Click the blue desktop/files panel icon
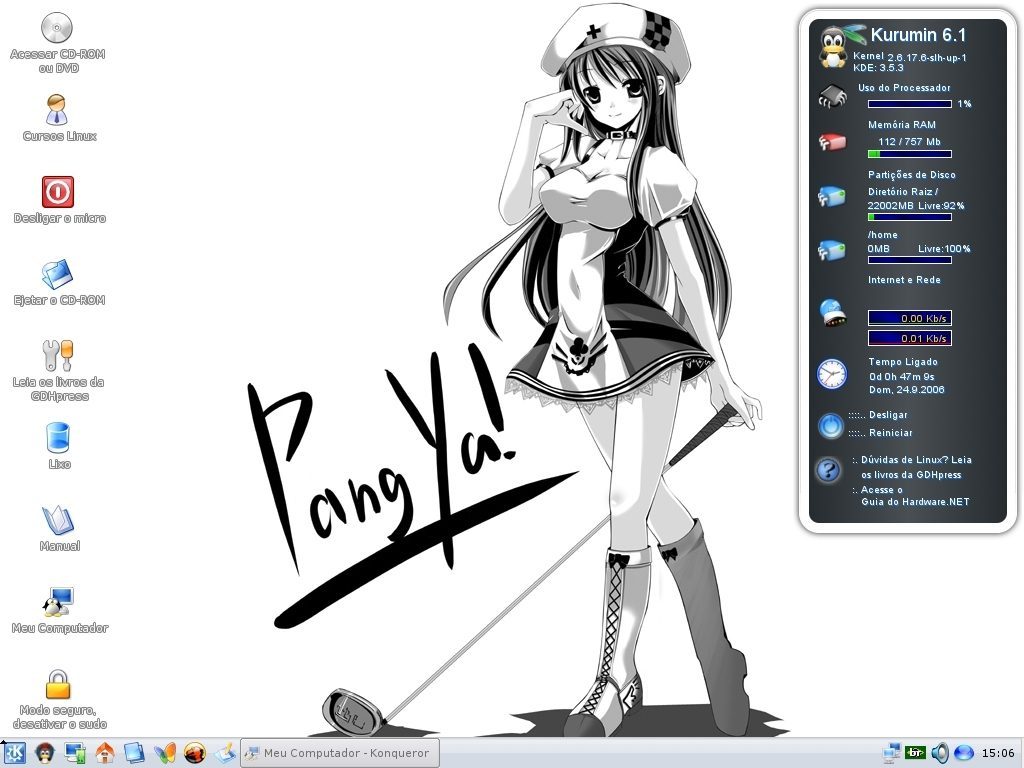1024x768 pixels. click(x=135, y=753)
